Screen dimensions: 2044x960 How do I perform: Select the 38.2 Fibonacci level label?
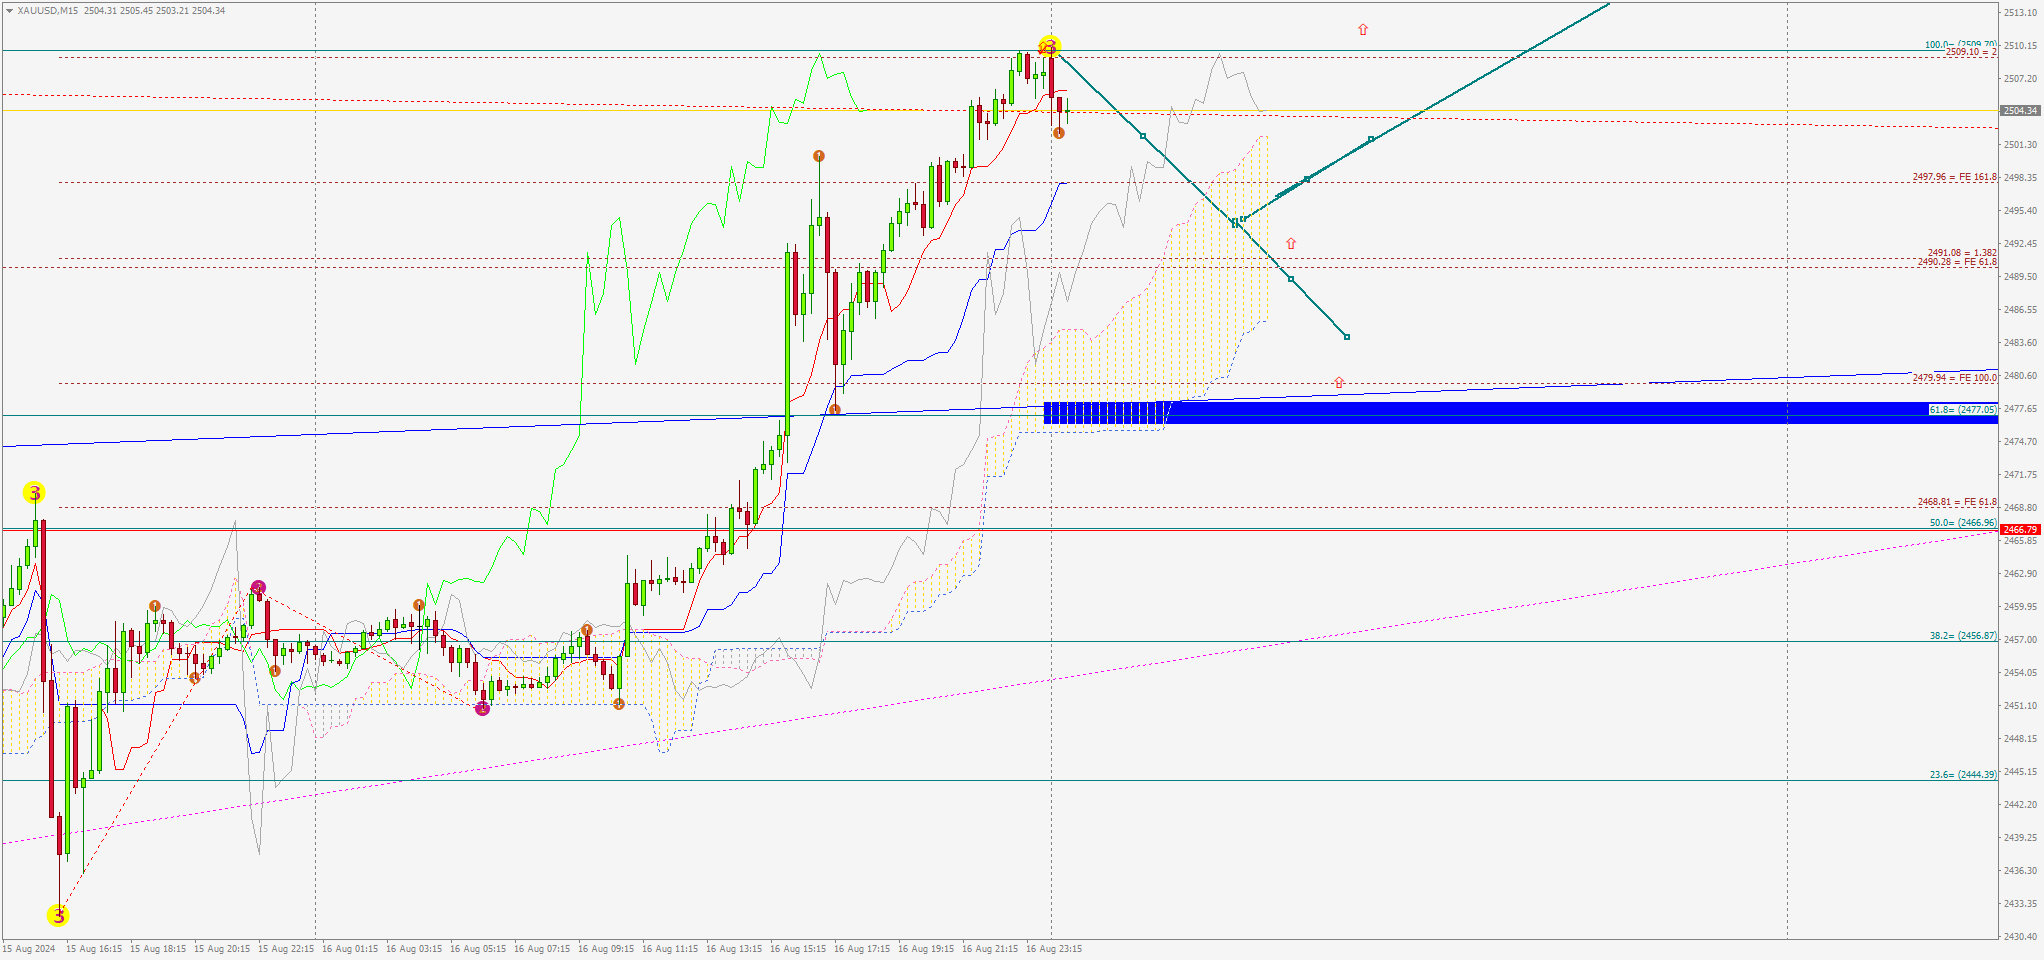pos(1962,636)
